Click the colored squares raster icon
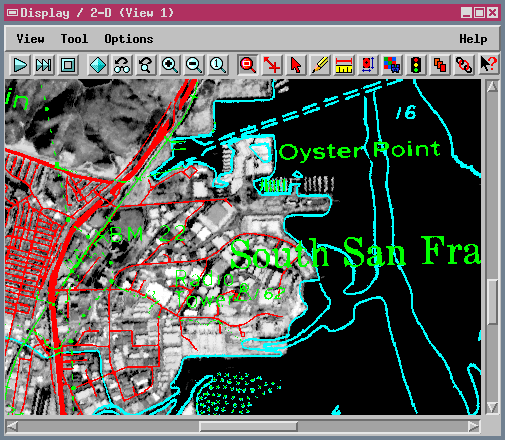 coord(392,65)
